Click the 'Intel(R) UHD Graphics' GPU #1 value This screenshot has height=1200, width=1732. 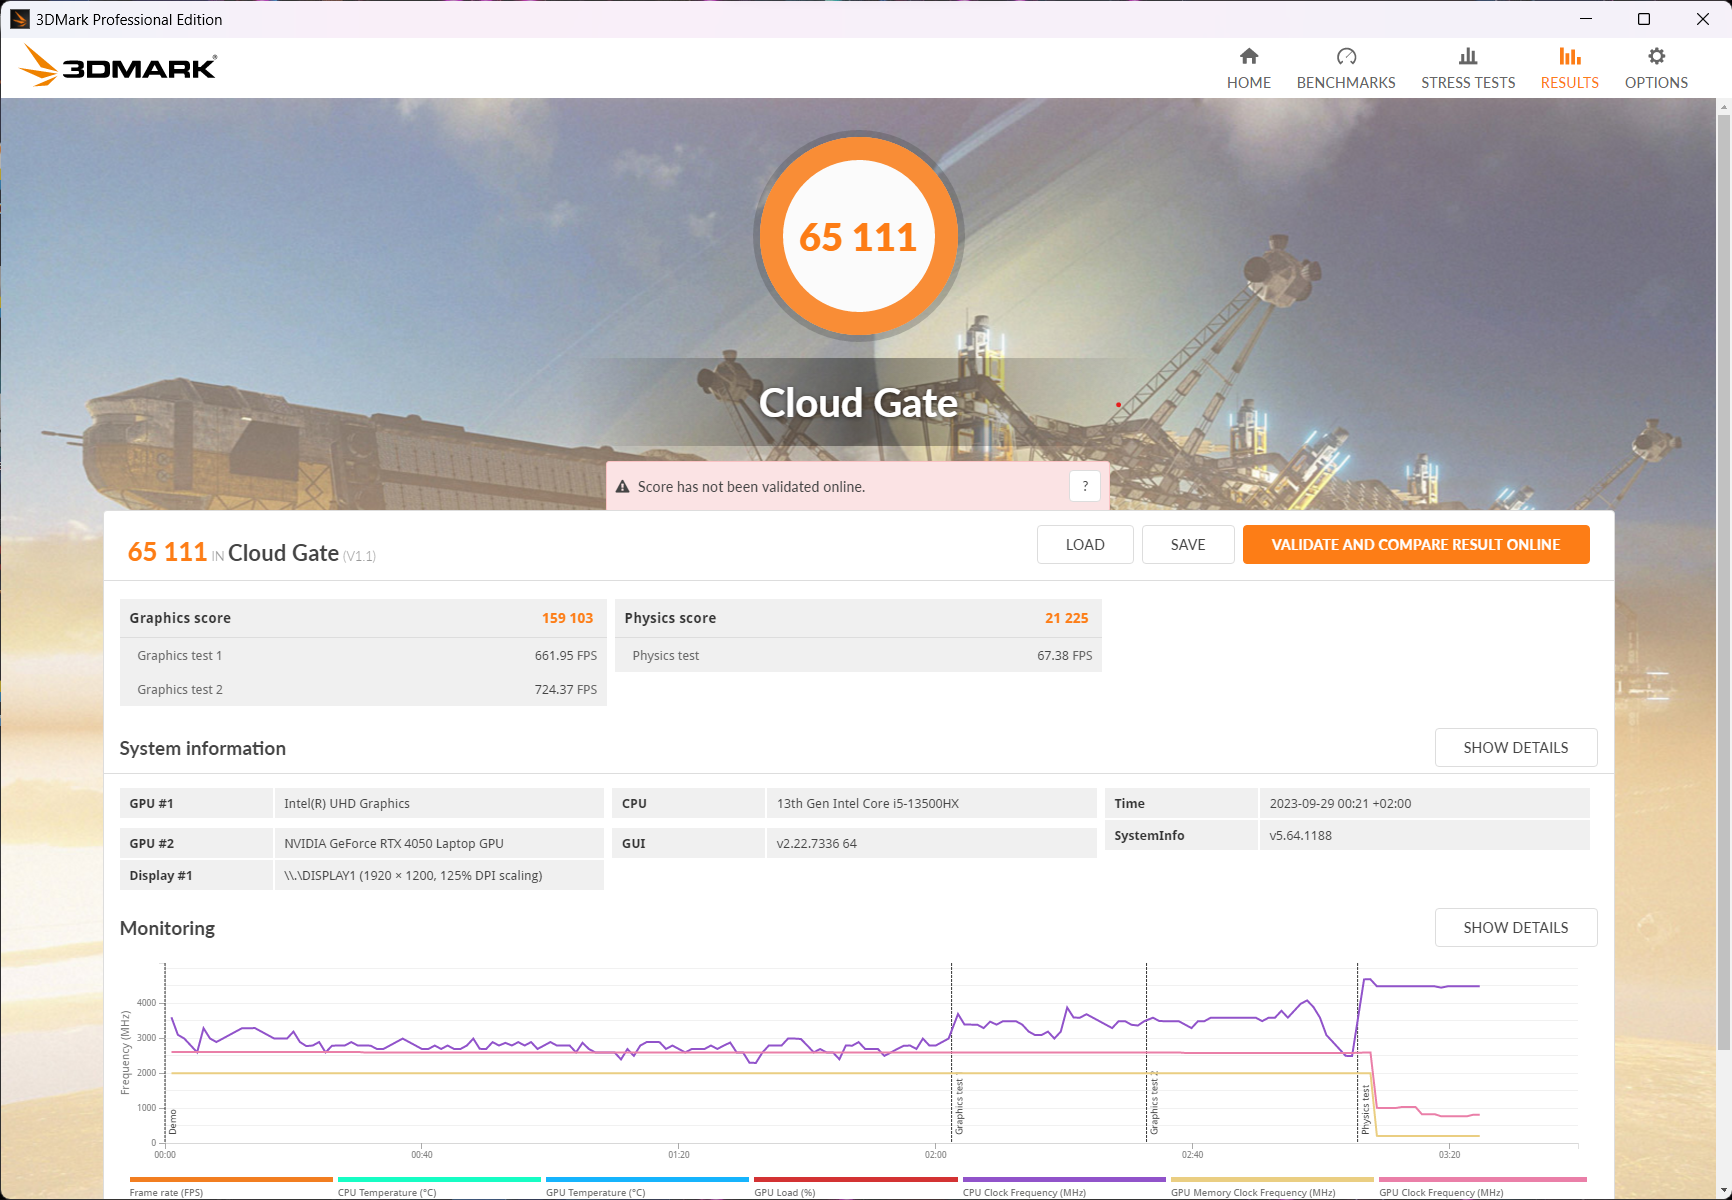347,803
